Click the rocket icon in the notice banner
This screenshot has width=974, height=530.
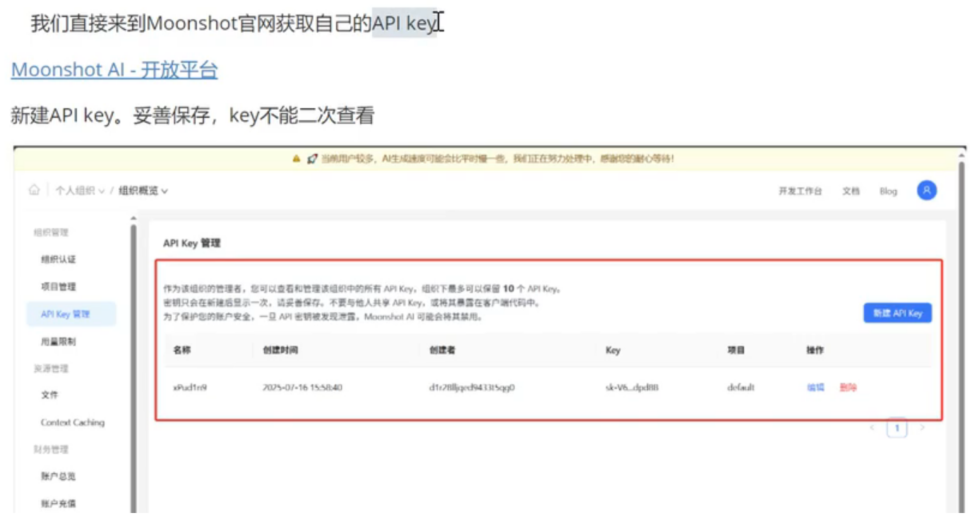coord(312,159)
